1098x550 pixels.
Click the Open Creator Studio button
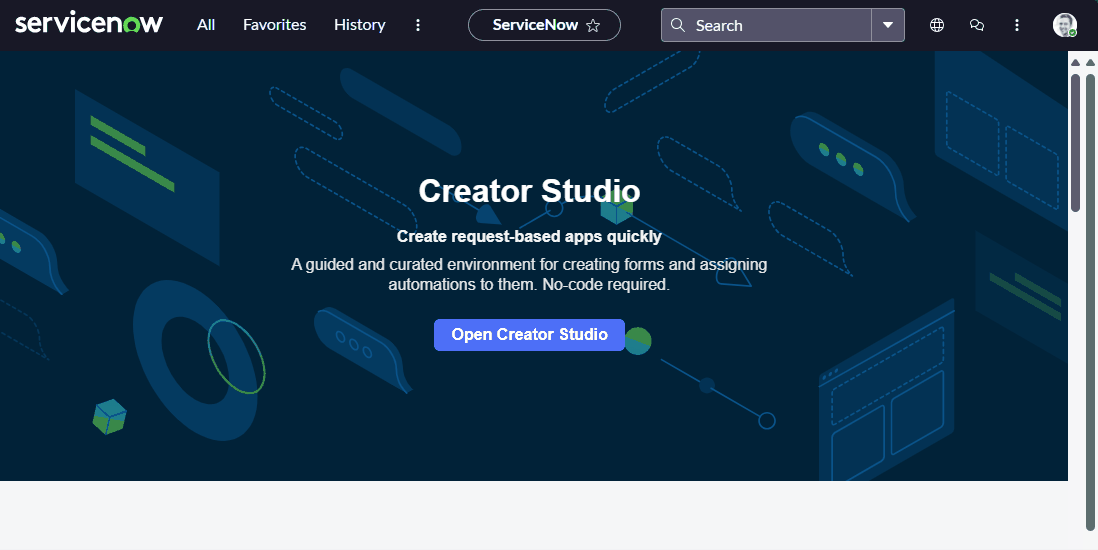click(x=529, y=335)
